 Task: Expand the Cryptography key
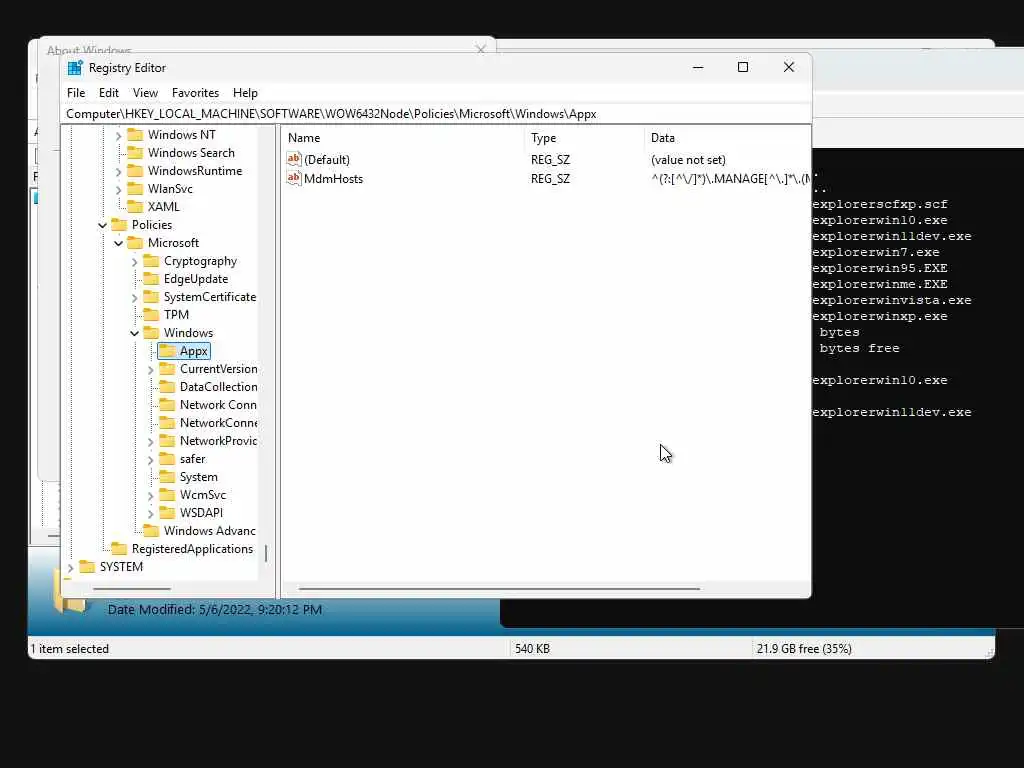coord(135,262)
